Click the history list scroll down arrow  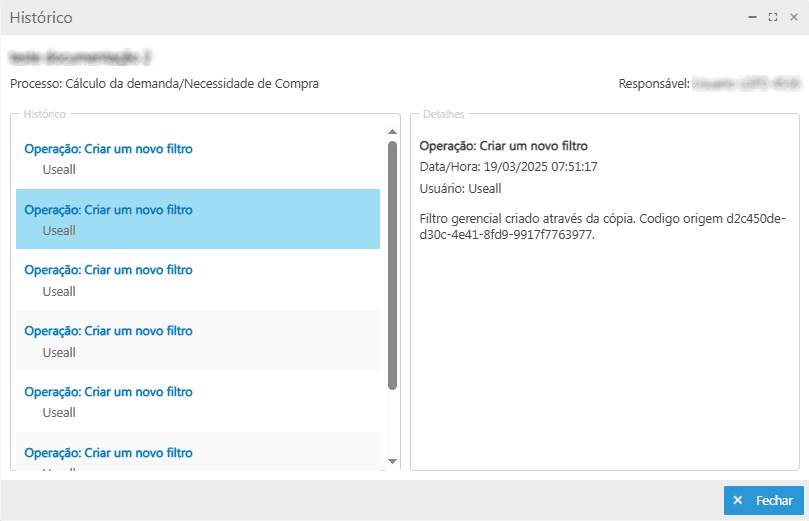pyautogui.click(x=392, y=461)
